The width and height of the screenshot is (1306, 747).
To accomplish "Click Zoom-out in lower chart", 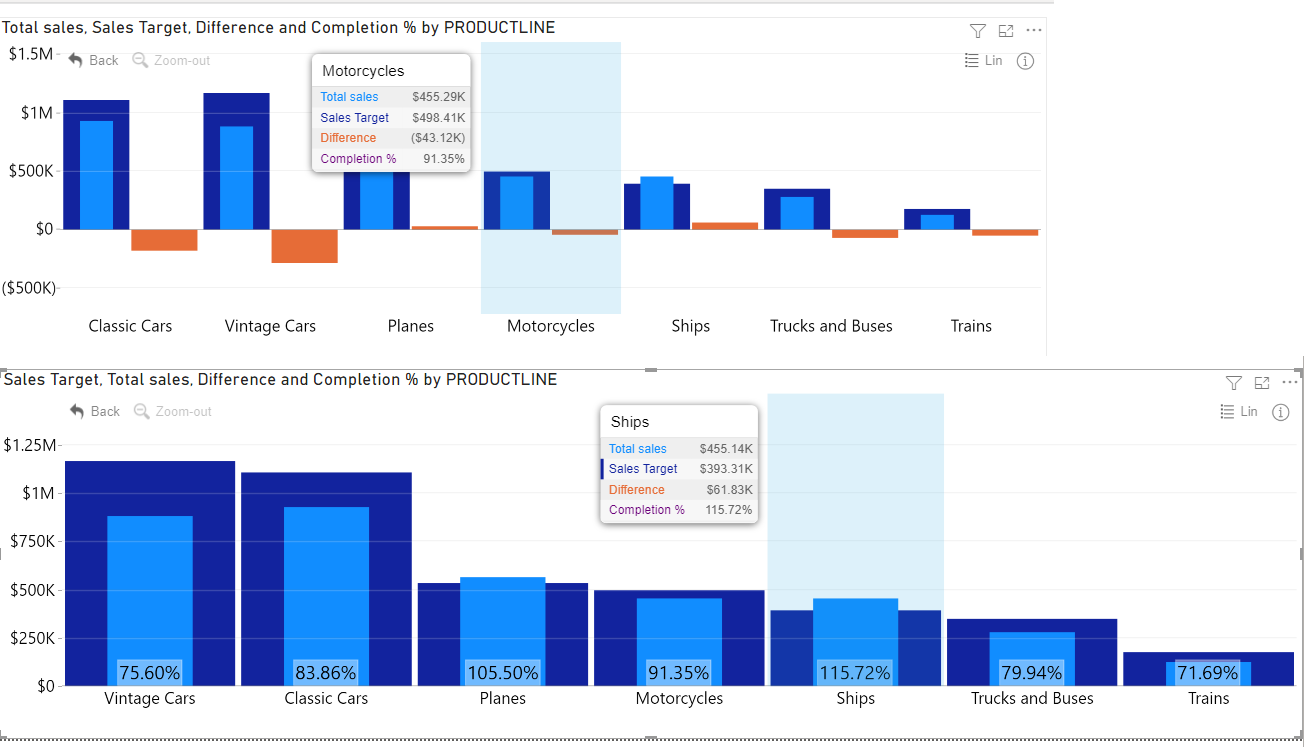I will (172, 411).
